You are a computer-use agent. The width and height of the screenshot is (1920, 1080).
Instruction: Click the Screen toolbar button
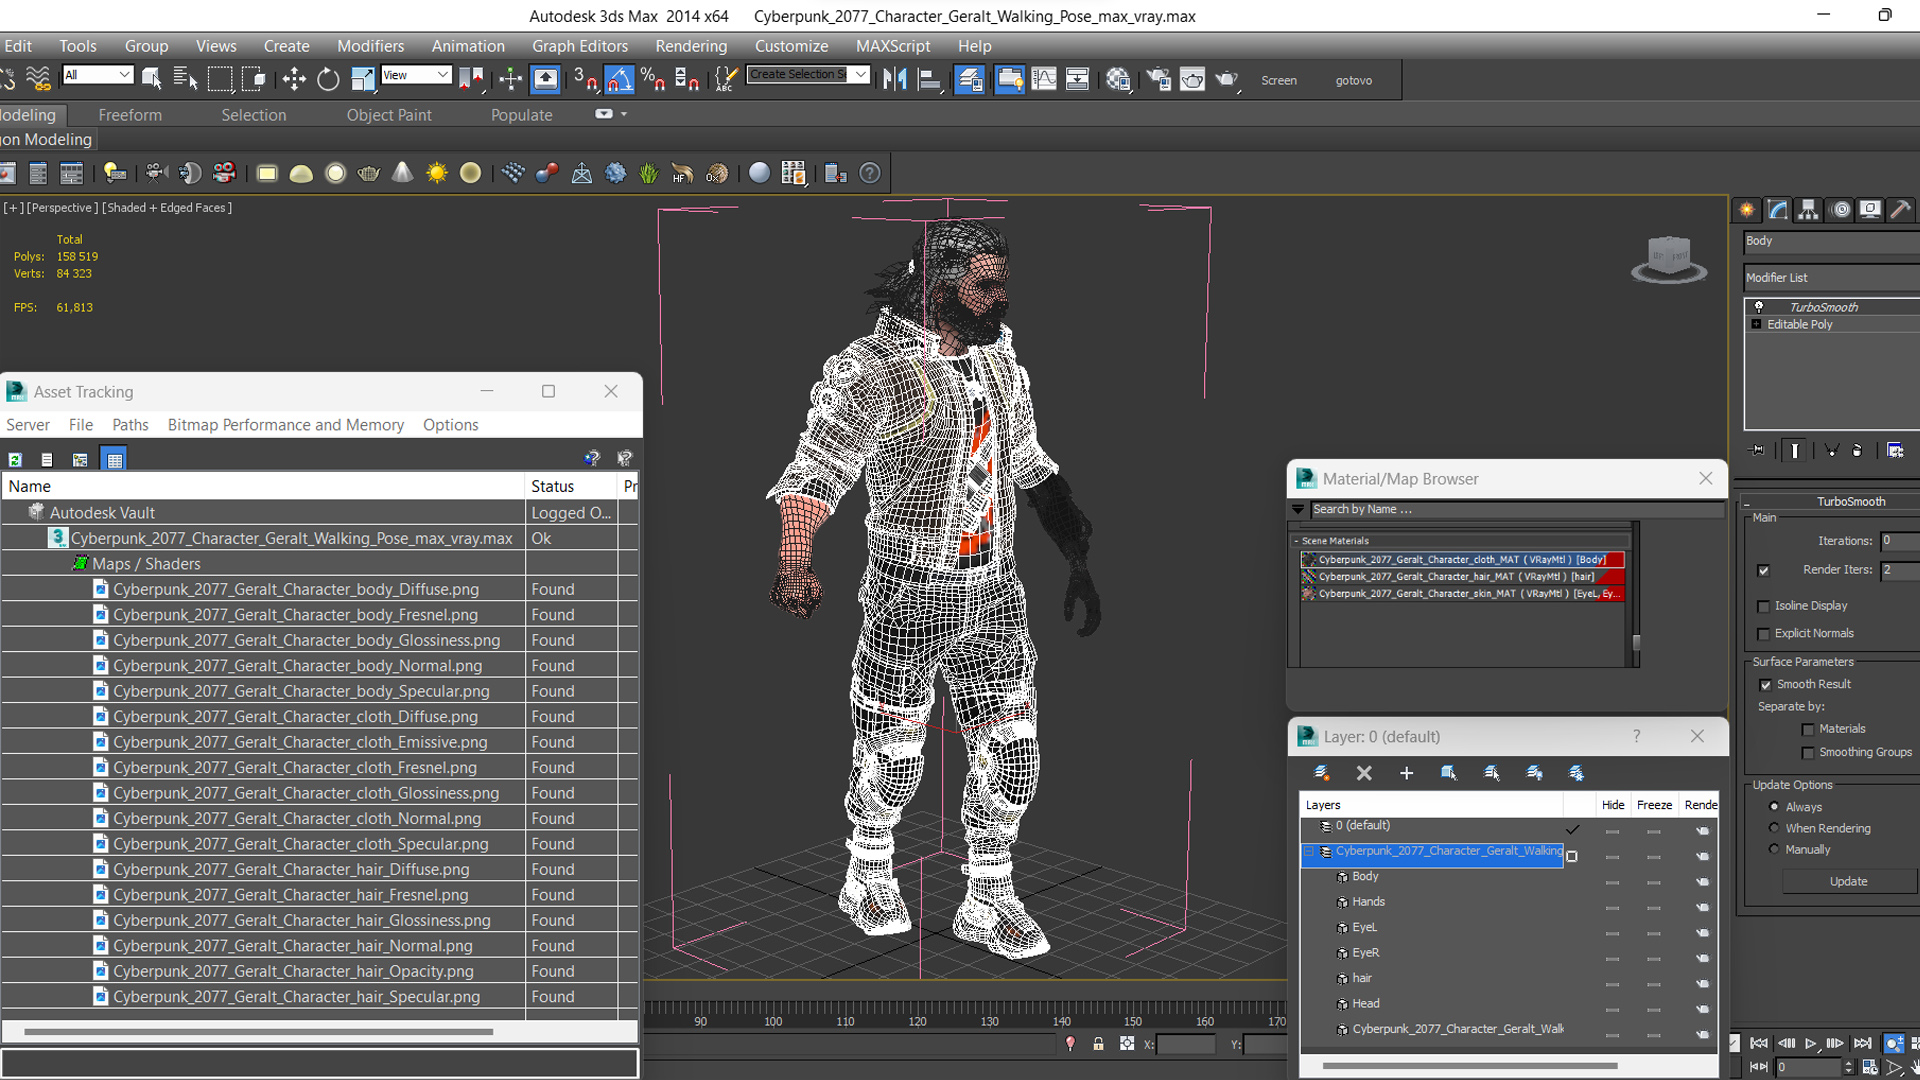pyautogui.click(x=1278, y=81)
